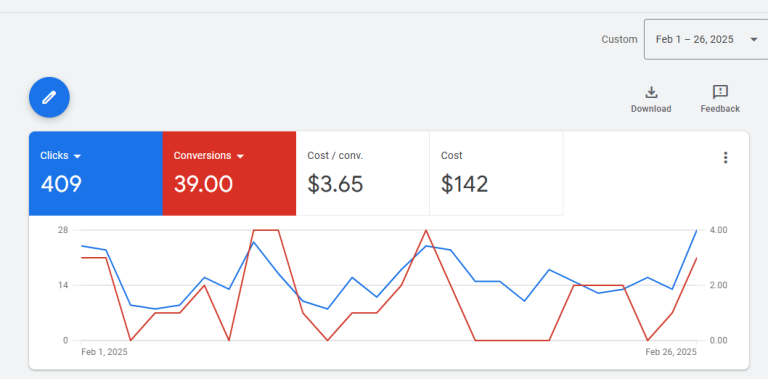The image size is (768, 379).
Task: Open the Feb 1 – 26, 2025 date range picker
Action: (706, 40)
